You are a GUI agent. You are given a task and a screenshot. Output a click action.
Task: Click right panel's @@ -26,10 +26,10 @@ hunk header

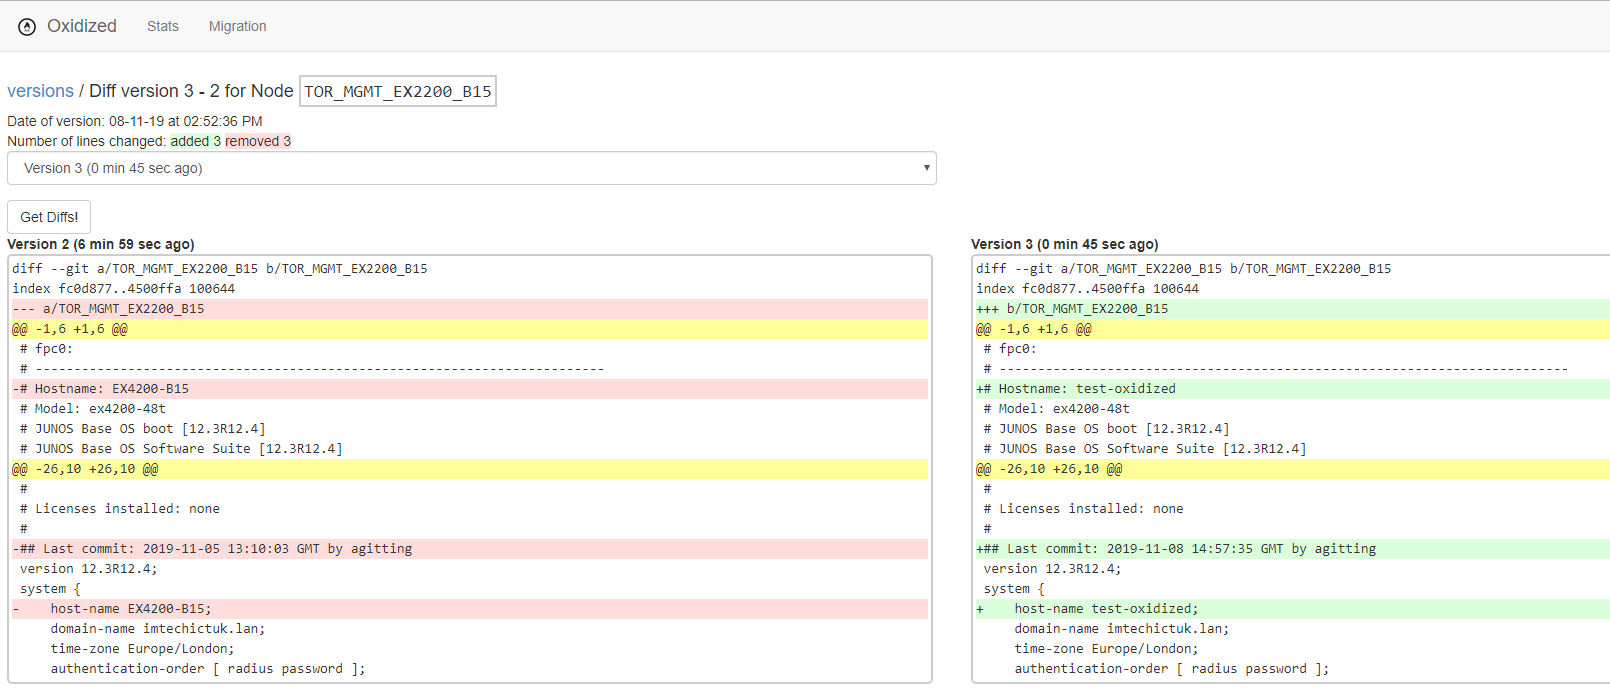coord(1049,469)
